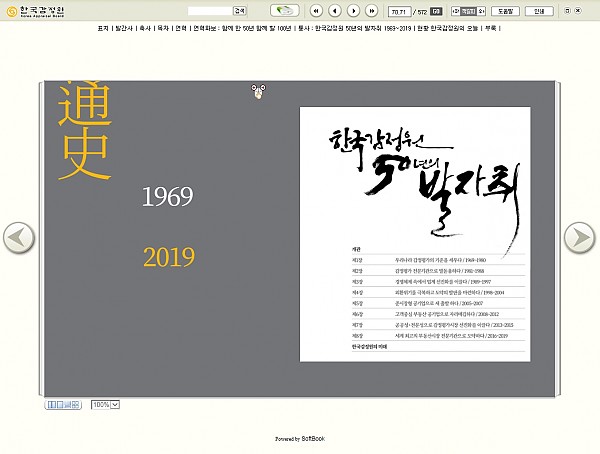The image size is (600, 454).
Task: Click the 제5장 2005-2007 chapter row
Action: (x=439, y=303)
